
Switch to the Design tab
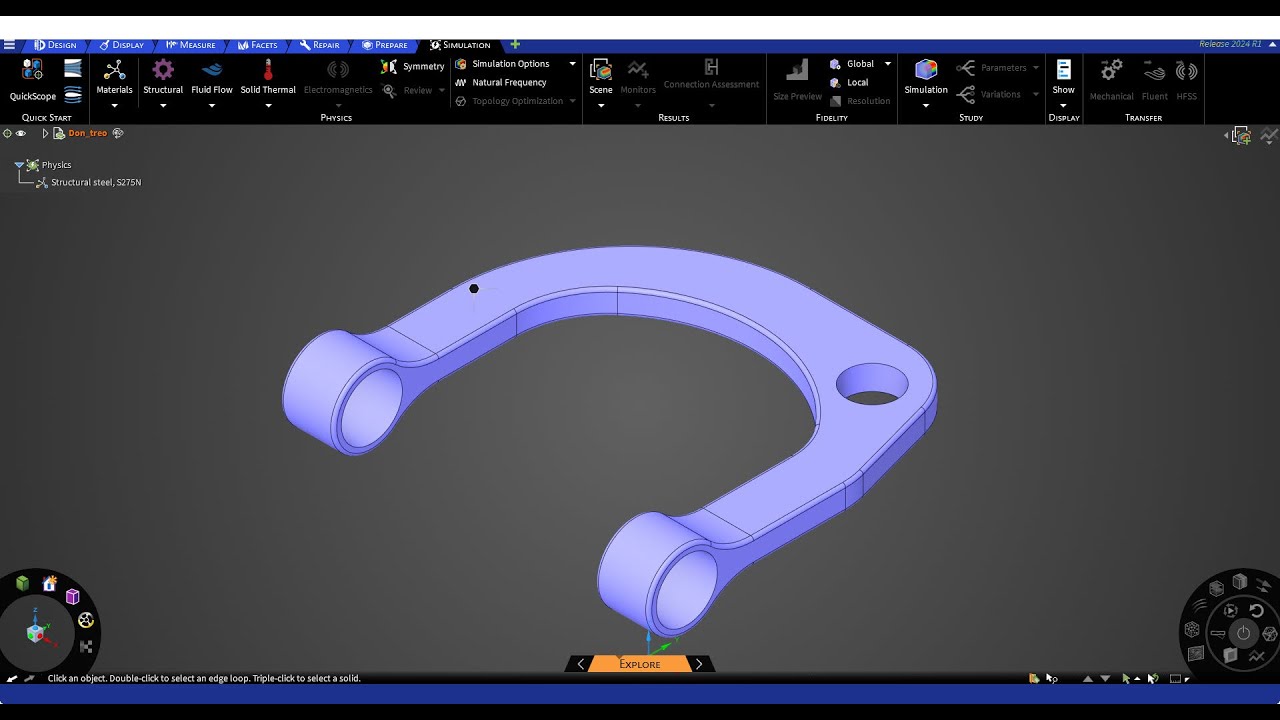click(x=55, y=45)
